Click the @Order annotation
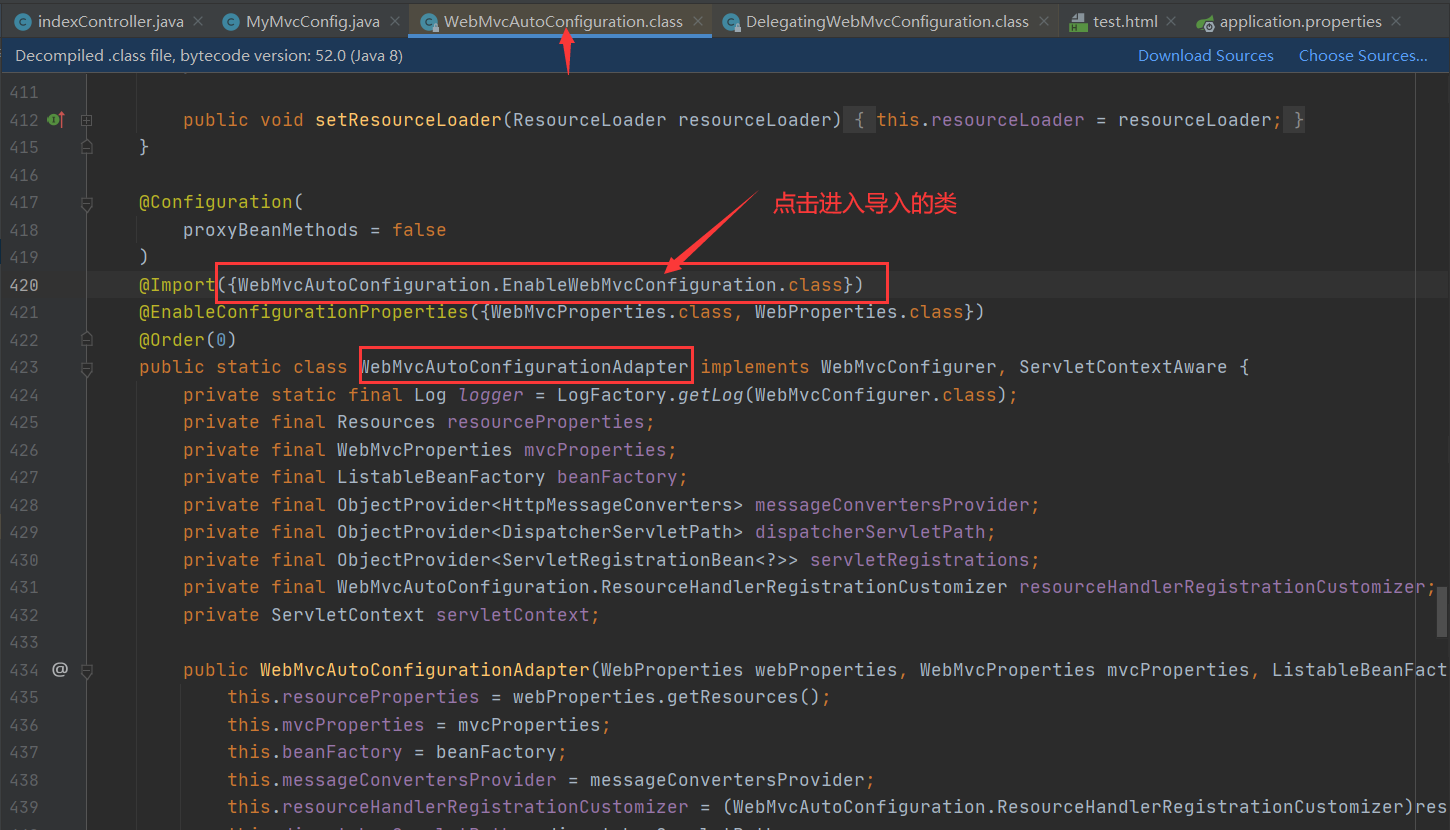Image resolution: width=1450 pixels, height=830 pixels. pos(172,340)
